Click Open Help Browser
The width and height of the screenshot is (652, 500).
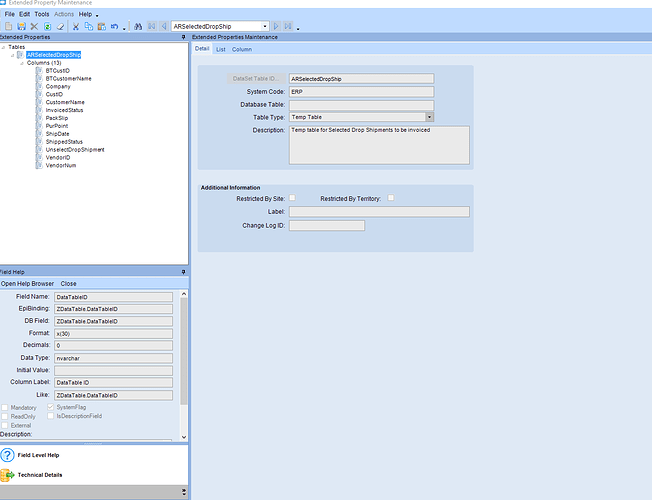27,283
